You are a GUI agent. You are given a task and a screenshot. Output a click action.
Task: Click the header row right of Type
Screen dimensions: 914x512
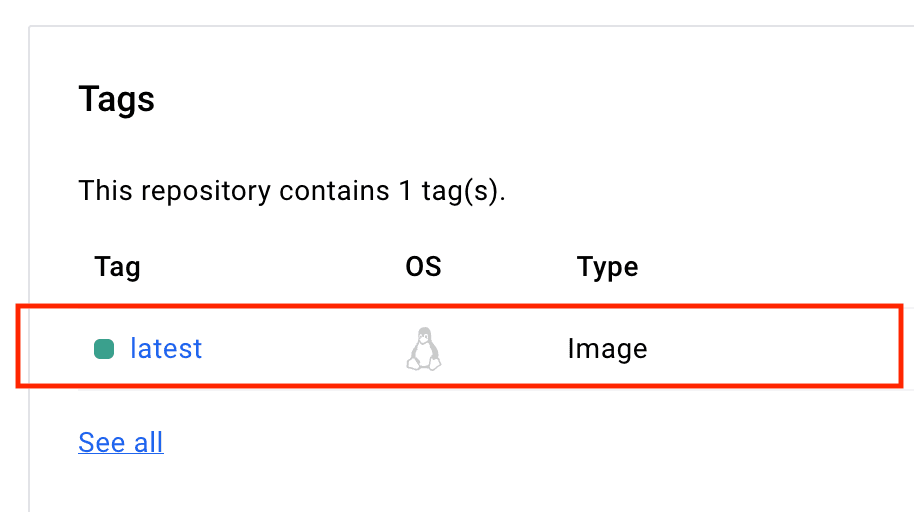point(780,267)
